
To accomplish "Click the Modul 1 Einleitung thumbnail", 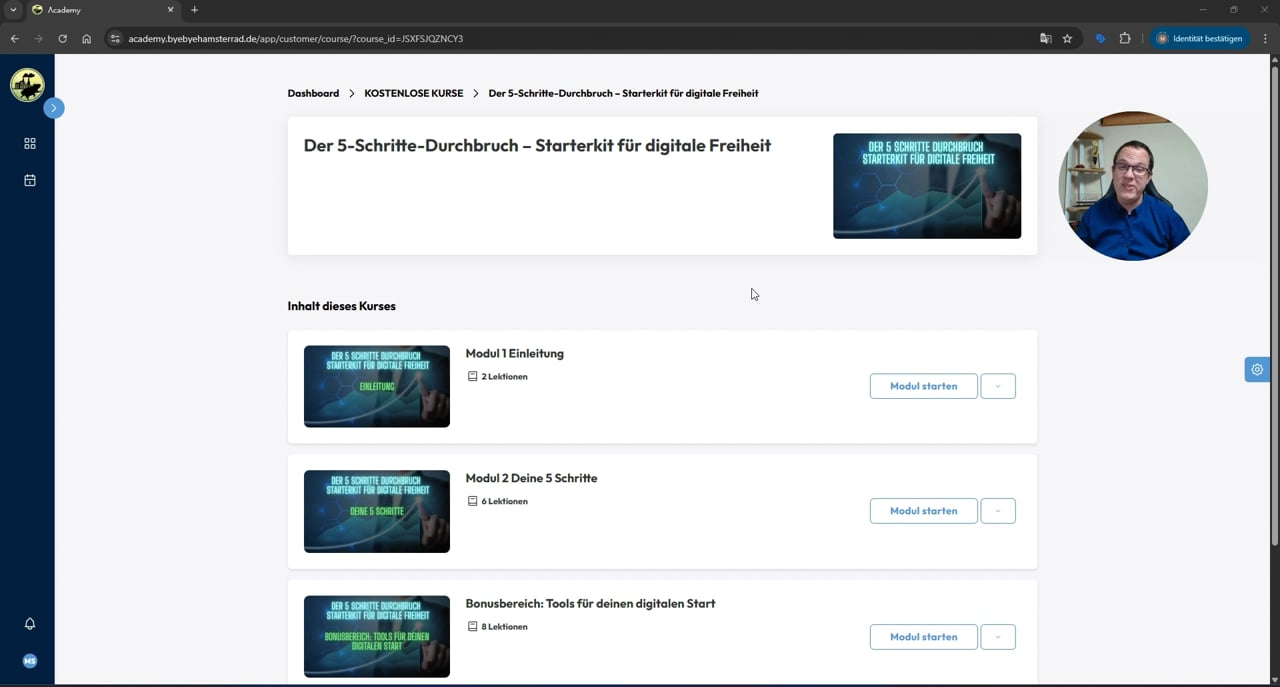I will (377, 386).
